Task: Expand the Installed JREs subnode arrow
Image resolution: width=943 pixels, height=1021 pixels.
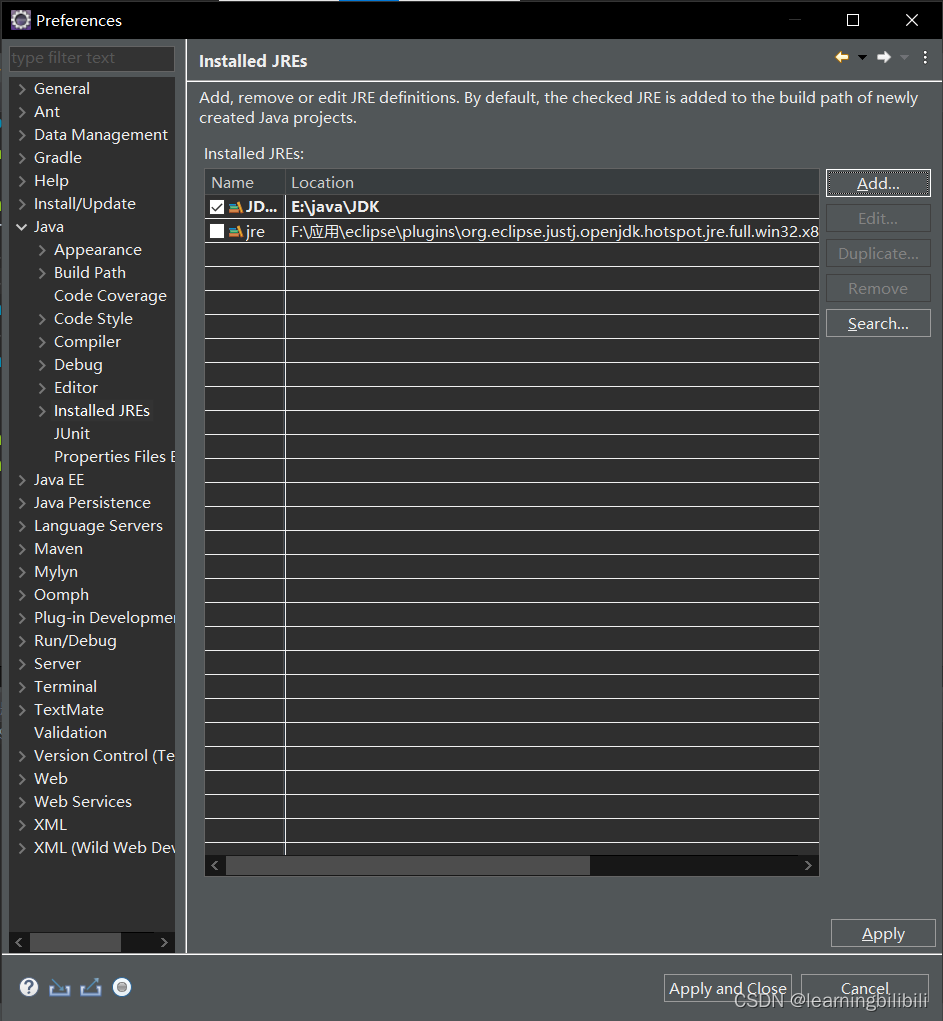Action: coord(42,411)
